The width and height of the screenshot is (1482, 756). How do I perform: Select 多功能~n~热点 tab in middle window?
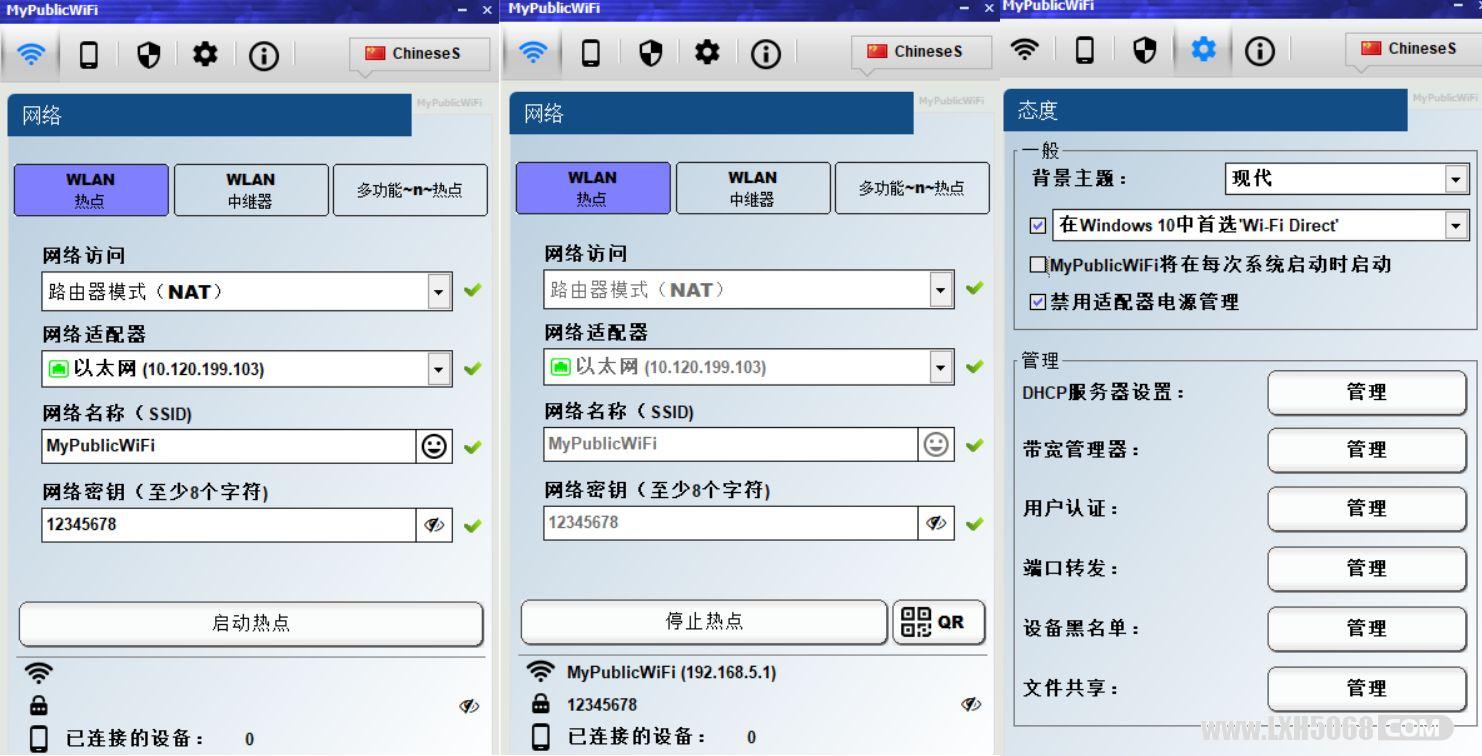(x=912, y=188)
